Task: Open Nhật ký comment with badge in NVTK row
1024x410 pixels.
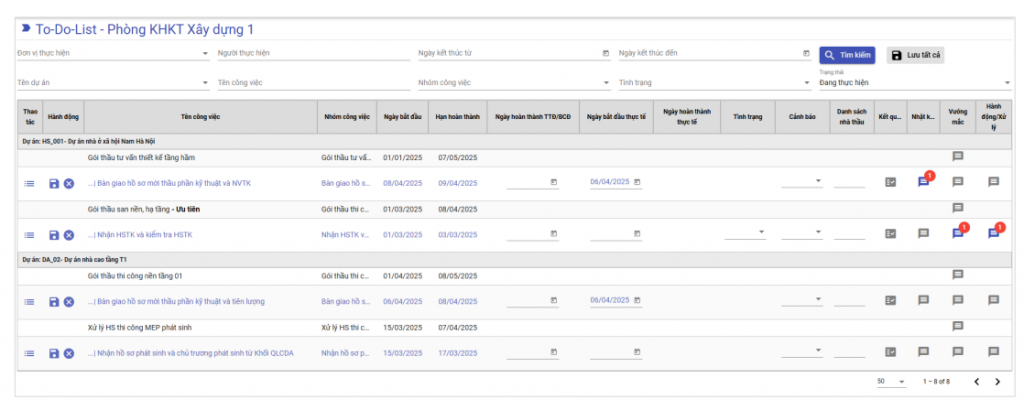Action: (x=923, y=182)
